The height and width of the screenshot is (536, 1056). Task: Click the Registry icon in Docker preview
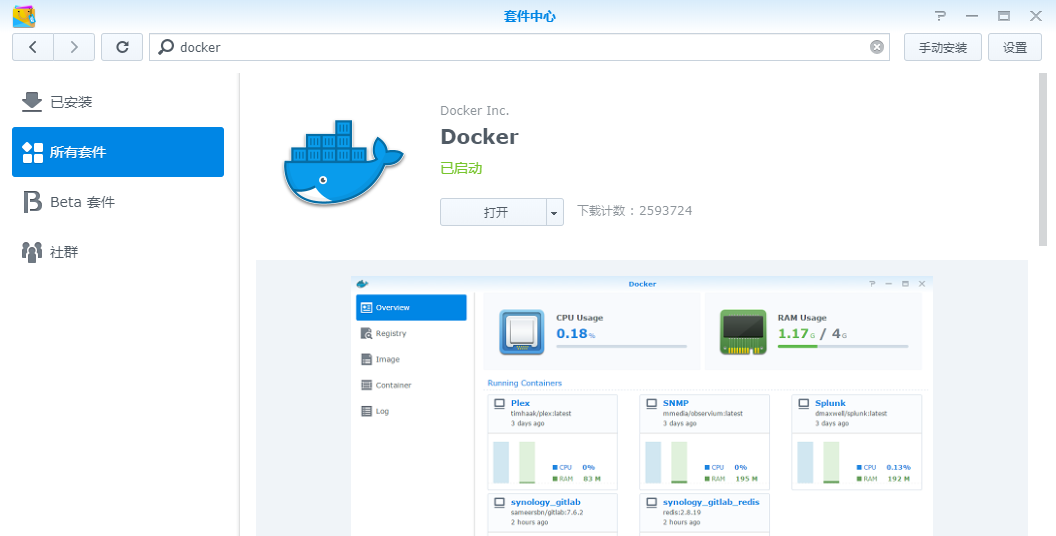366,333
